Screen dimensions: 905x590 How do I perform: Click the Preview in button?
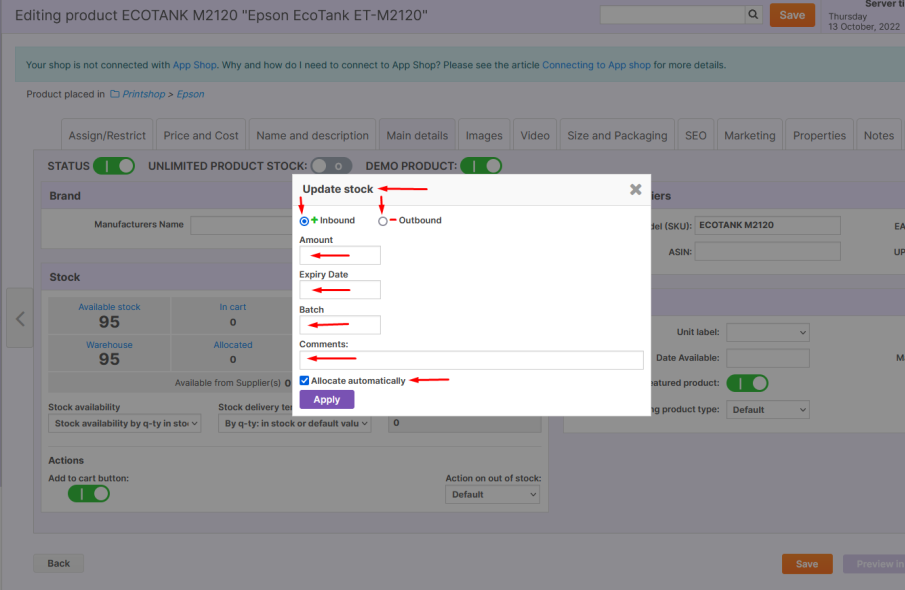874,564
